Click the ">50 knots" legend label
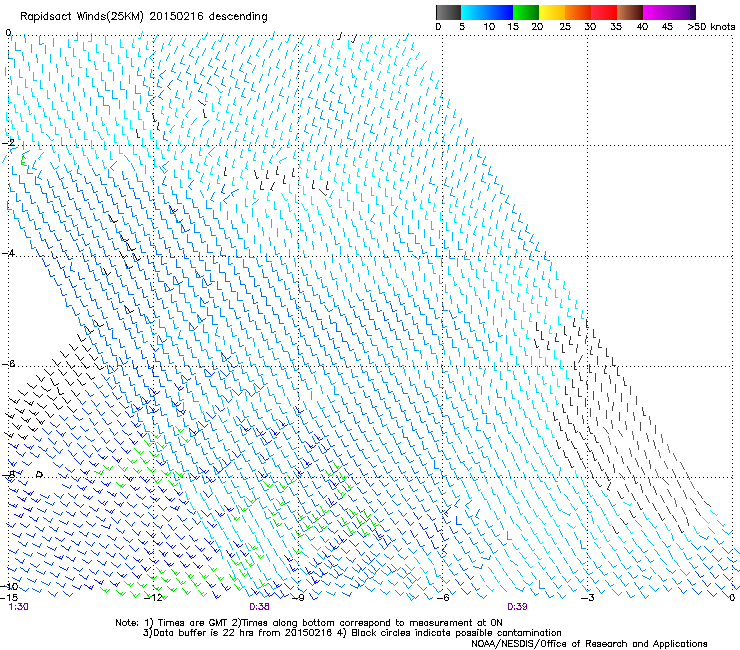 (x=711, y=27)
